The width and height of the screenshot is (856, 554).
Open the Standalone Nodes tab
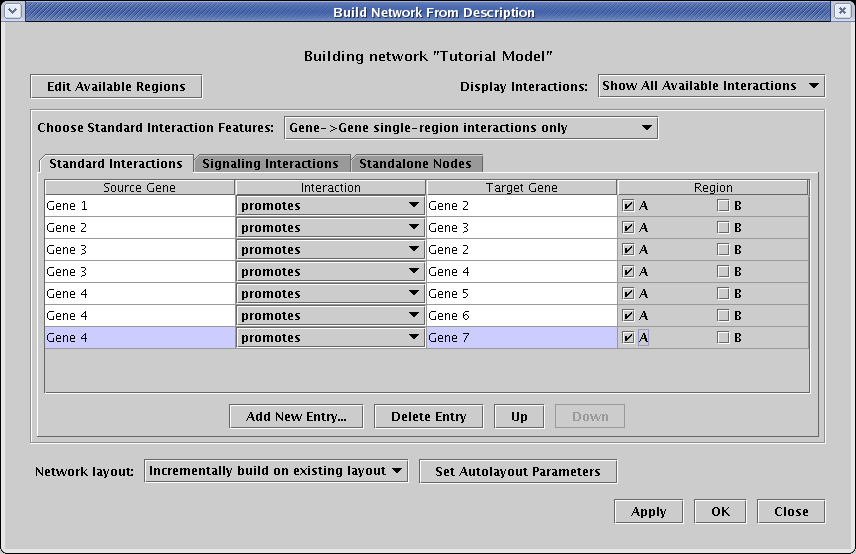coord(415,163)
